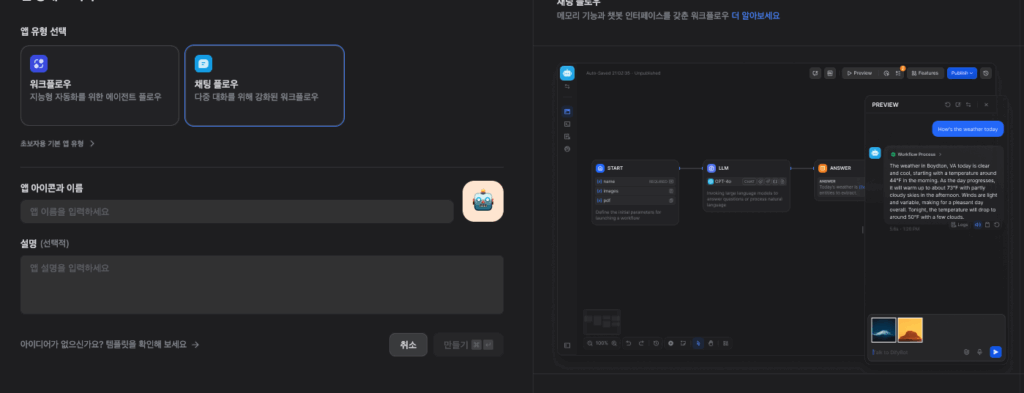1024x393 pixels.
Task: Open the 더 알아보세요 link
Action: click(756, 16)
